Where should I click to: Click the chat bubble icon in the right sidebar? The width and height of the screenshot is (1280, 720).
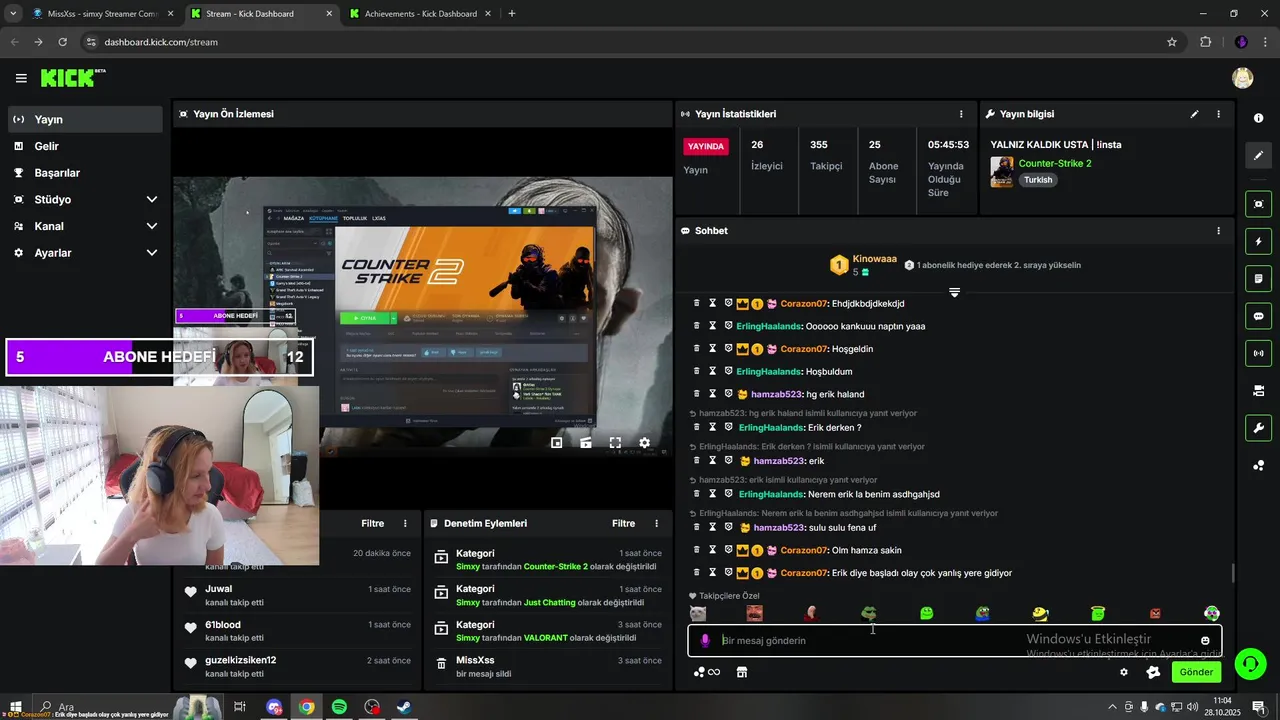[1258, 316]
